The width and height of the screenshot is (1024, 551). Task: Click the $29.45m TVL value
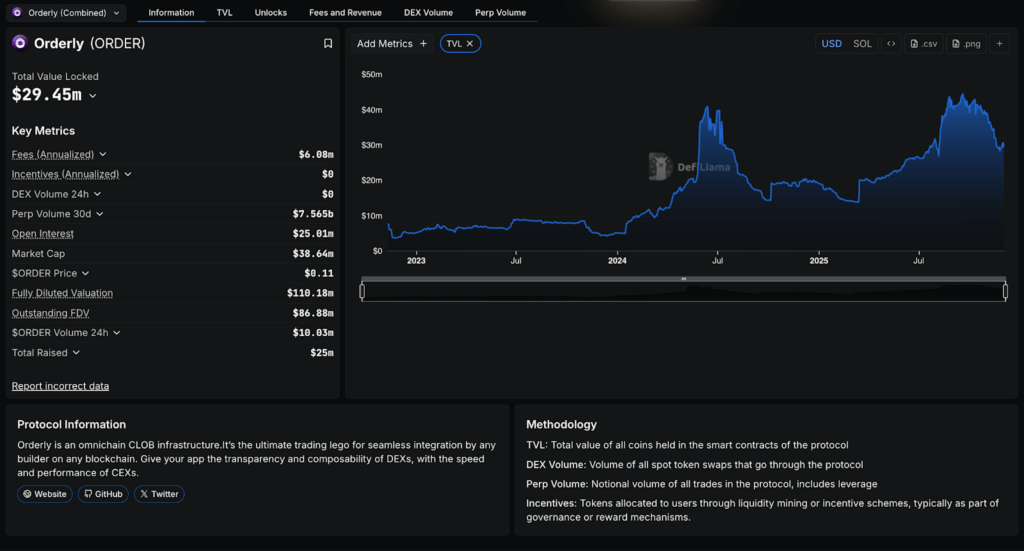47,95
